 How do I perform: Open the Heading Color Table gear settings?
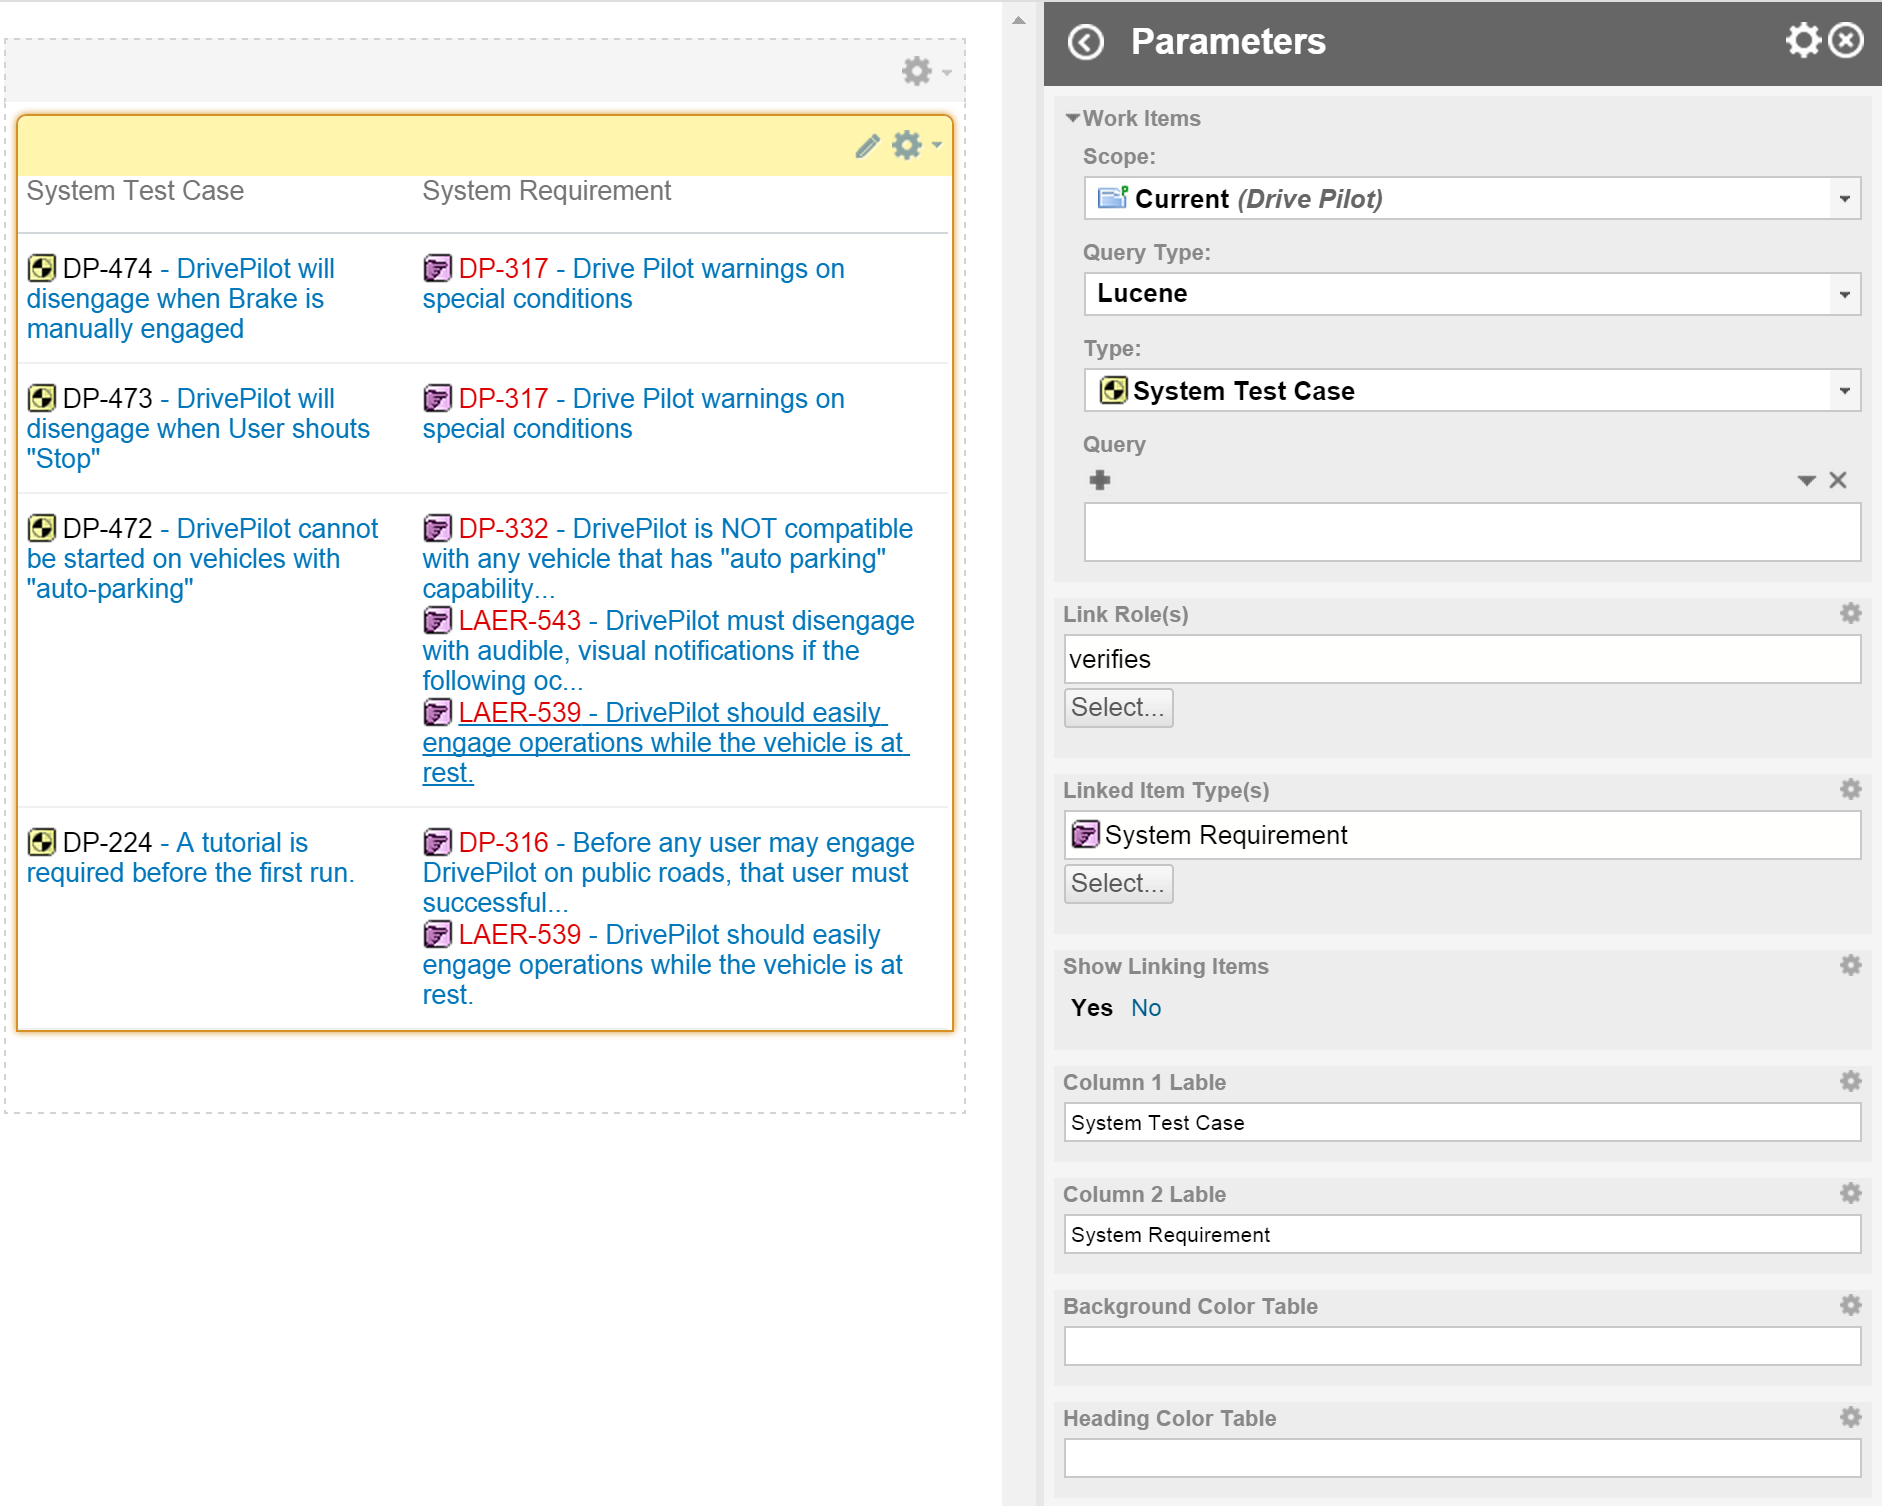pos(1850,1417)
